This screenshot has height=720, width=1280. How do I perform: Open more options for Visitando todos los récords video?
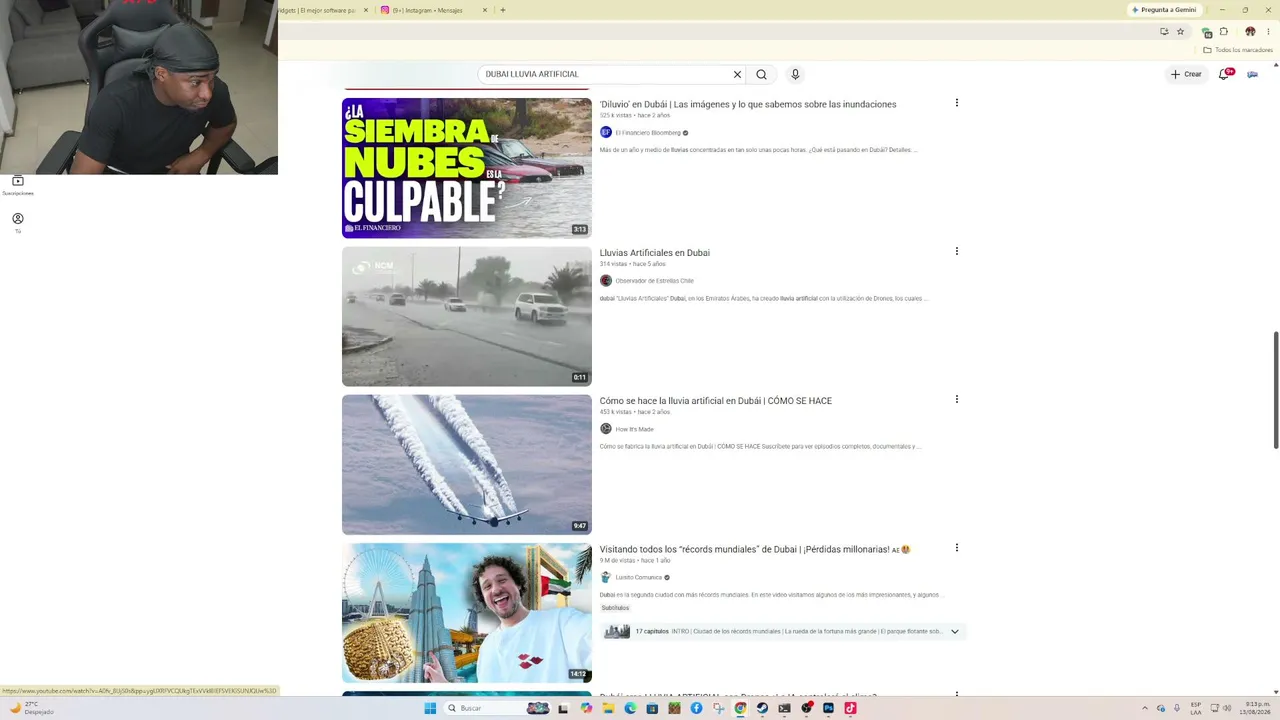pos(957,547)
